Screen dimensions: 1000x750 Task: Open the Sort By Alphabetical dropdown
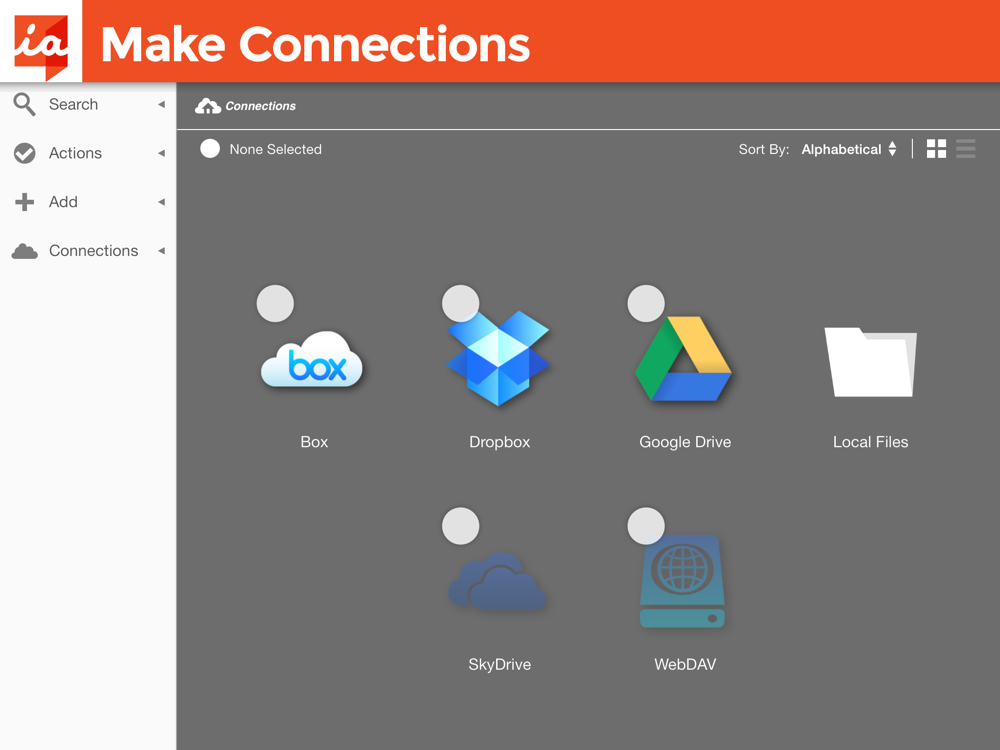849,149
